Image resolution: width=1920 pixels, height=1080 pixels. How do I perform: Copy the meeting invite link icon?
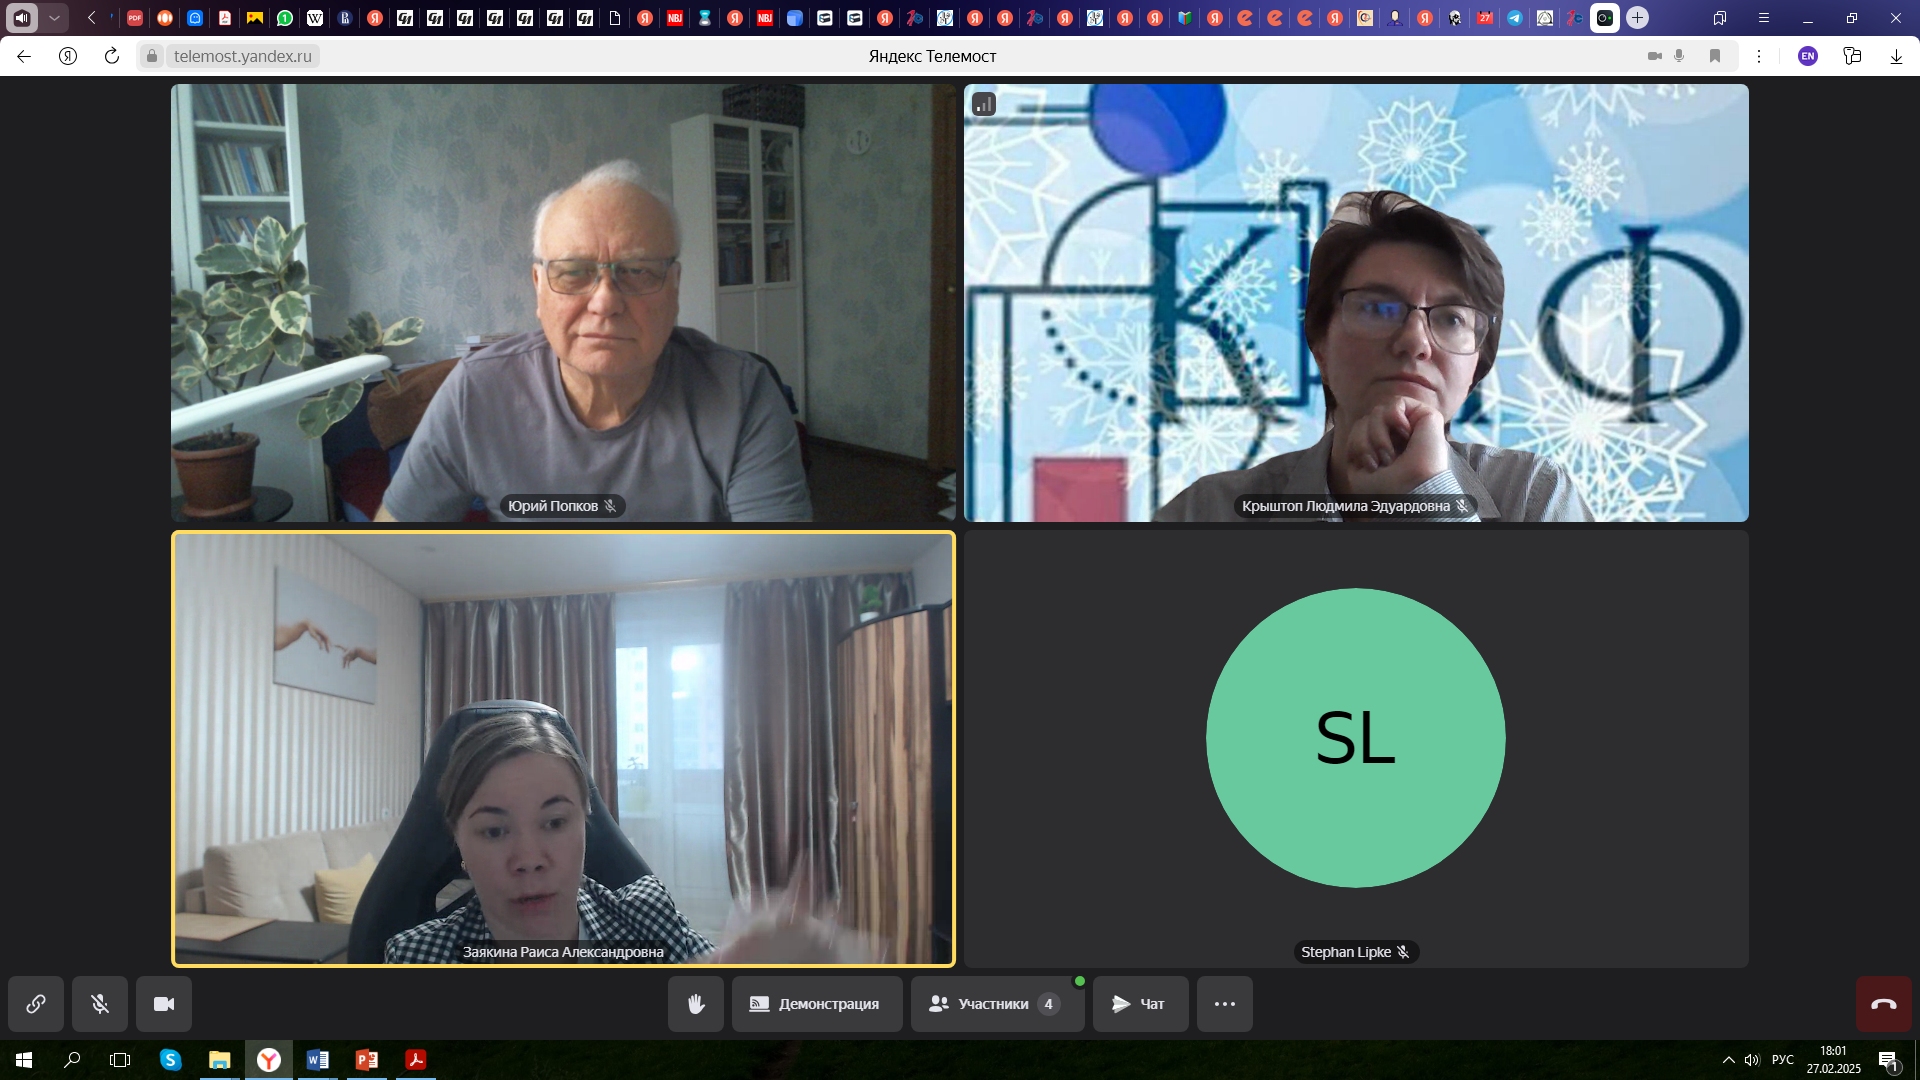click(36, 1004)
